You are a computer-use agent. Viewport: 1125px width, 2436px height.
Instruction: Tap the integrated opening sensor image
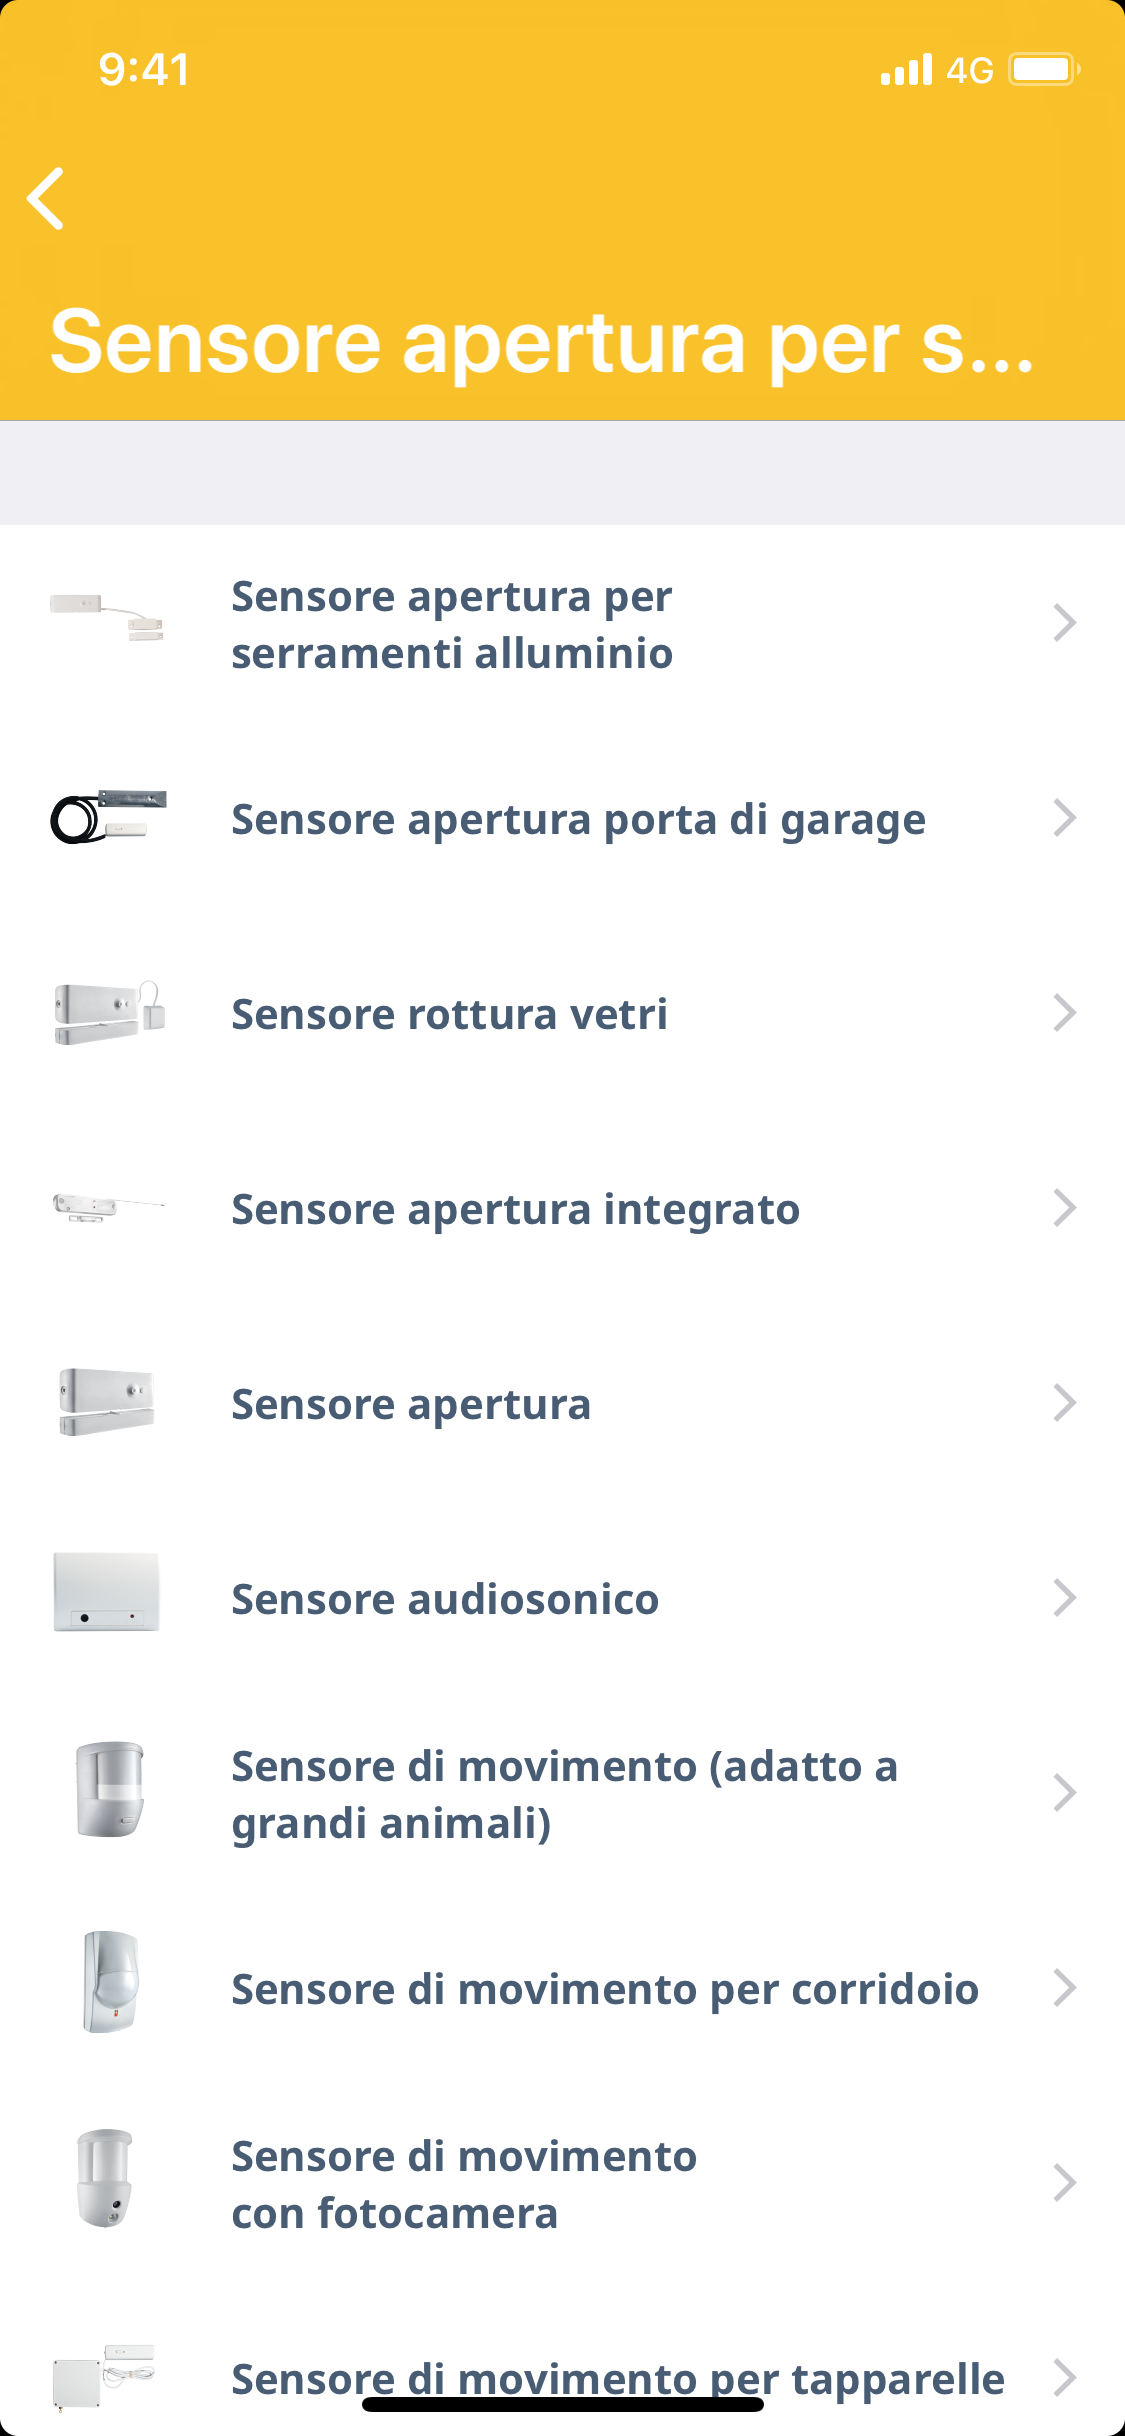(x=108, y=1207)
